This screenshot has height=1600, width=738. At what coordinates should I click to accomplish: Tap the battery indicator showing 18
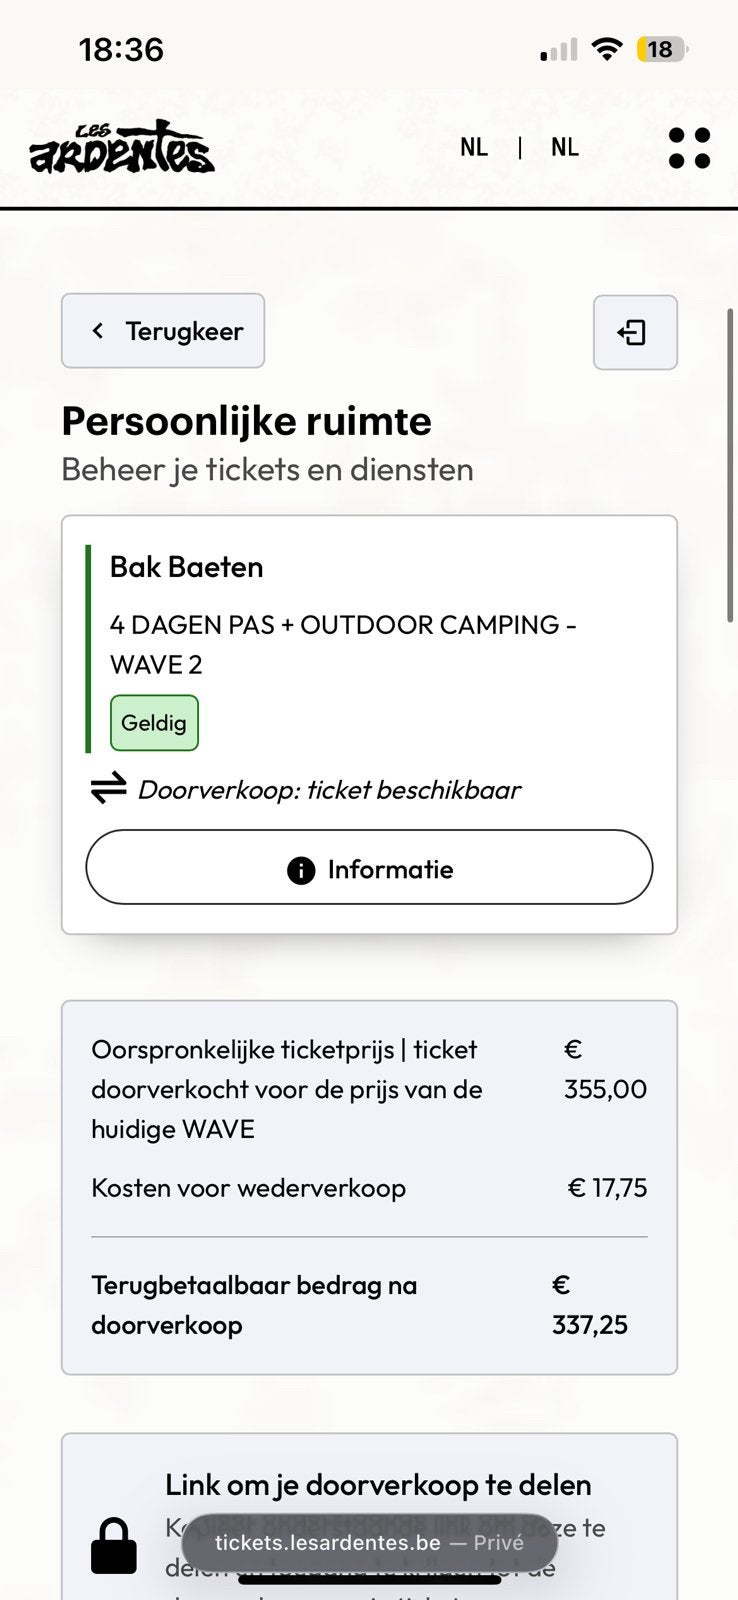(x=662, y=49)
